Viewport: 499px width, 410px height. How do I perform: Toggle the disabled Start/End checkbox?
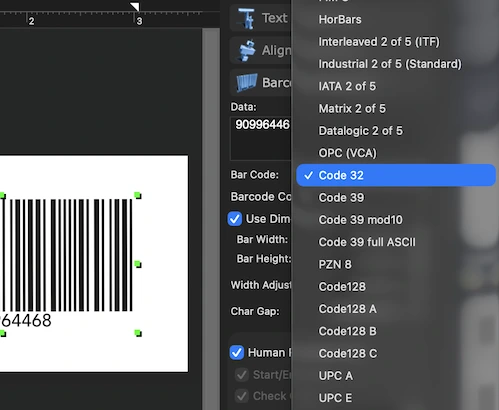coord(241,375)
